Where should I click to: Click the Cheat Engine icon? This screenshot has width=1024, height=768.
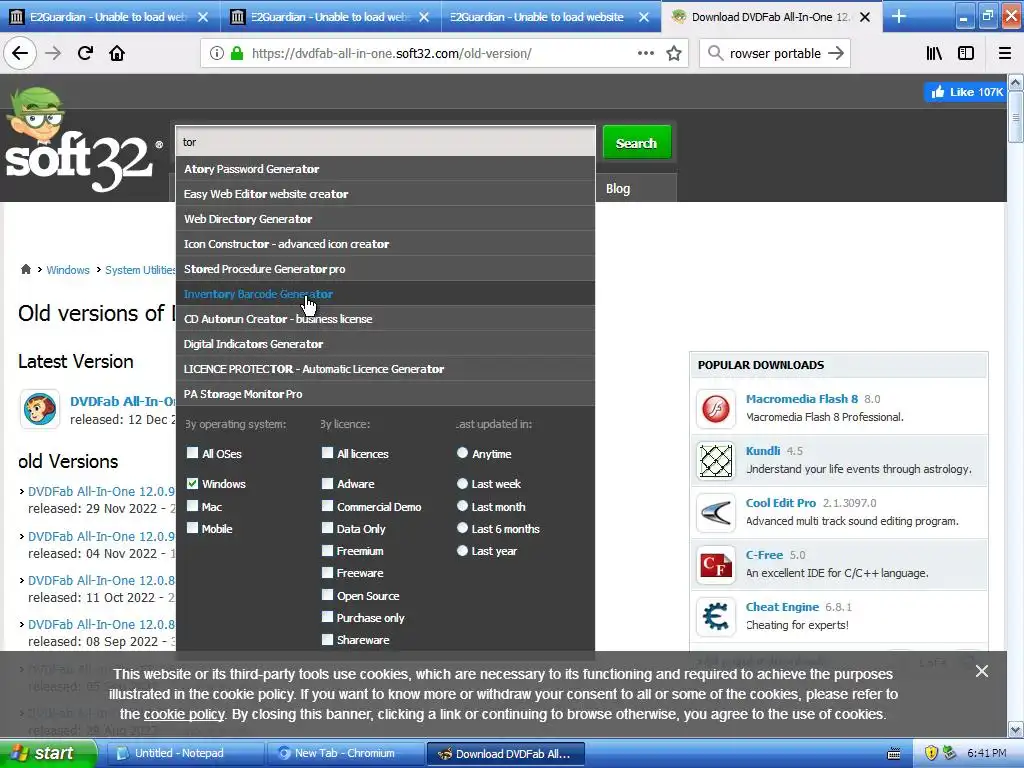(716, 617)
